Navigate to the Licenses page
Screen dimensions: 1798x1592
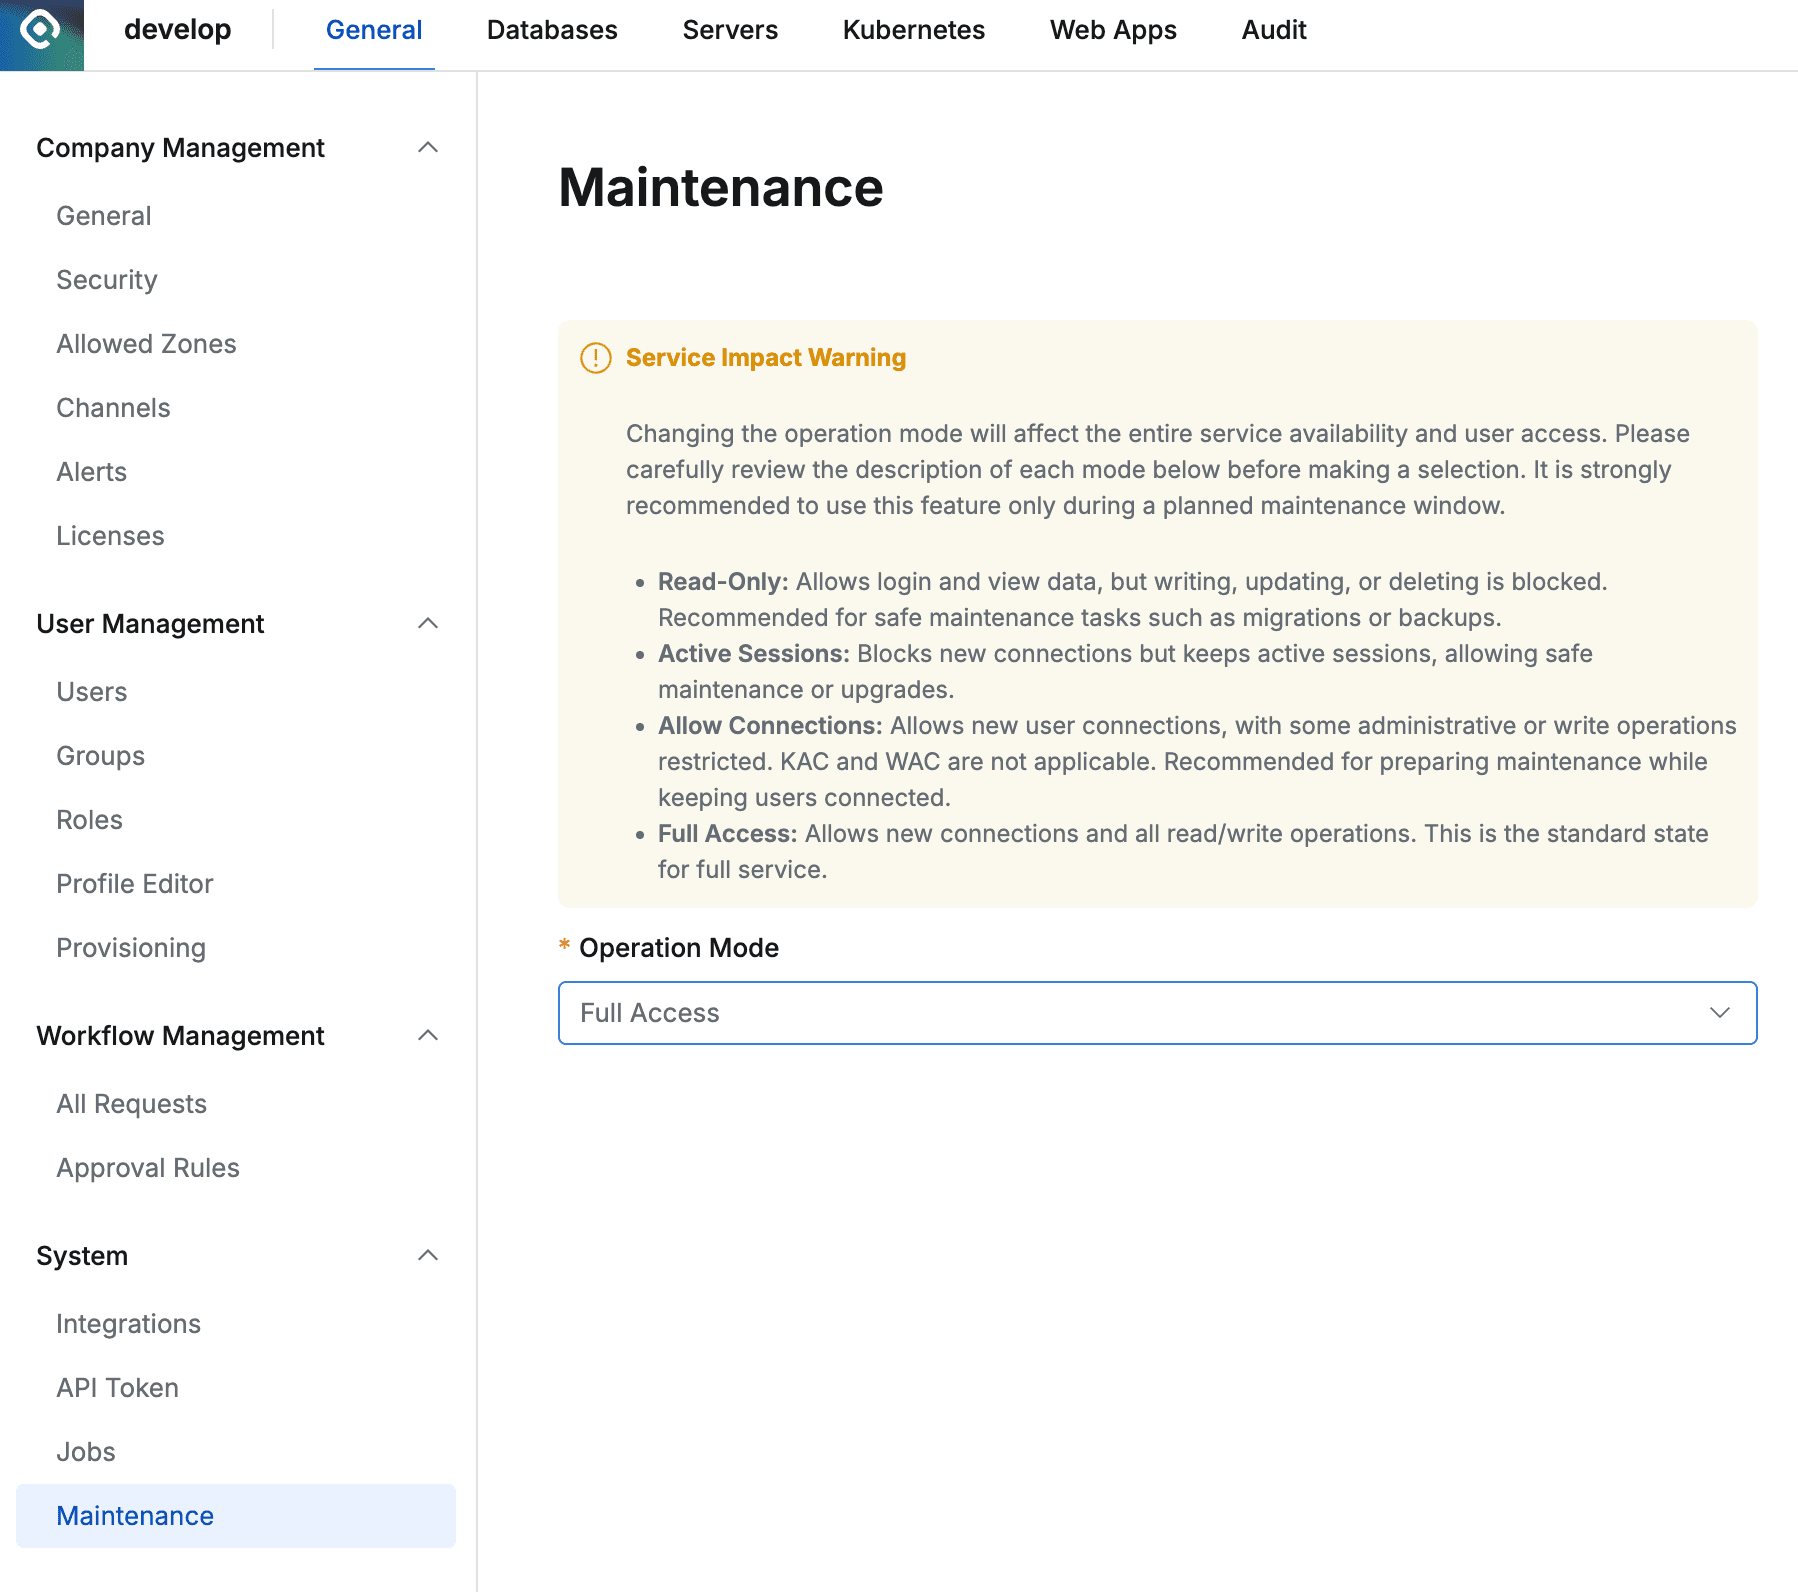110,536
